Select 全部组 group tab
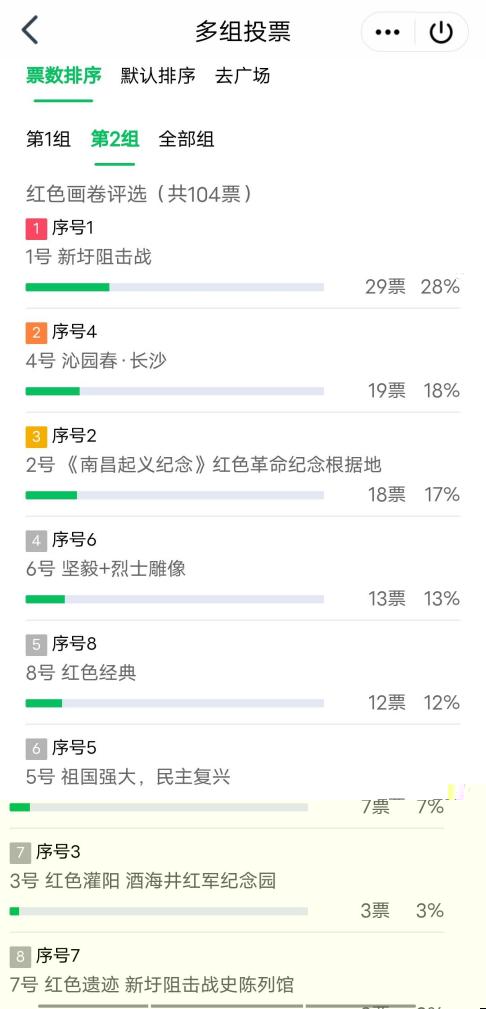 [187, 140]
